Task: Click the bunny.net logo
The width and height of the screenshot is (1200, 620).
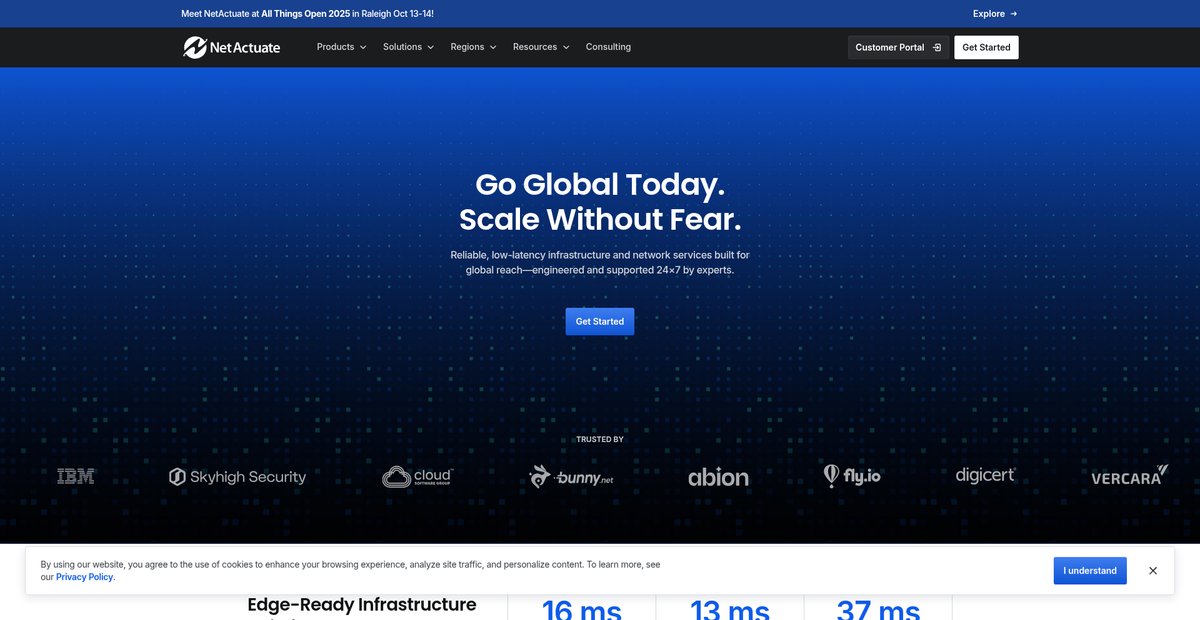Action: (571, 476)
